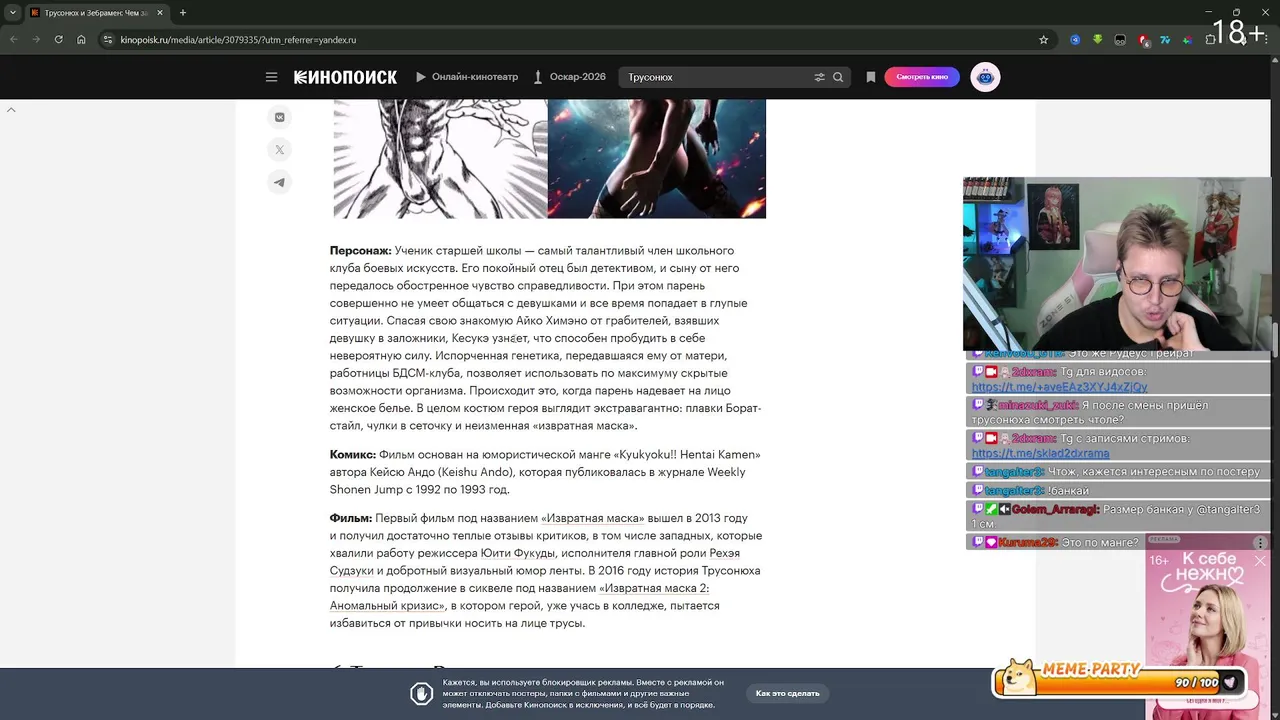Viewport: 1280px width, 720px height.
Task: Click the magnifier search icon
Action: (x=838, y=77)
